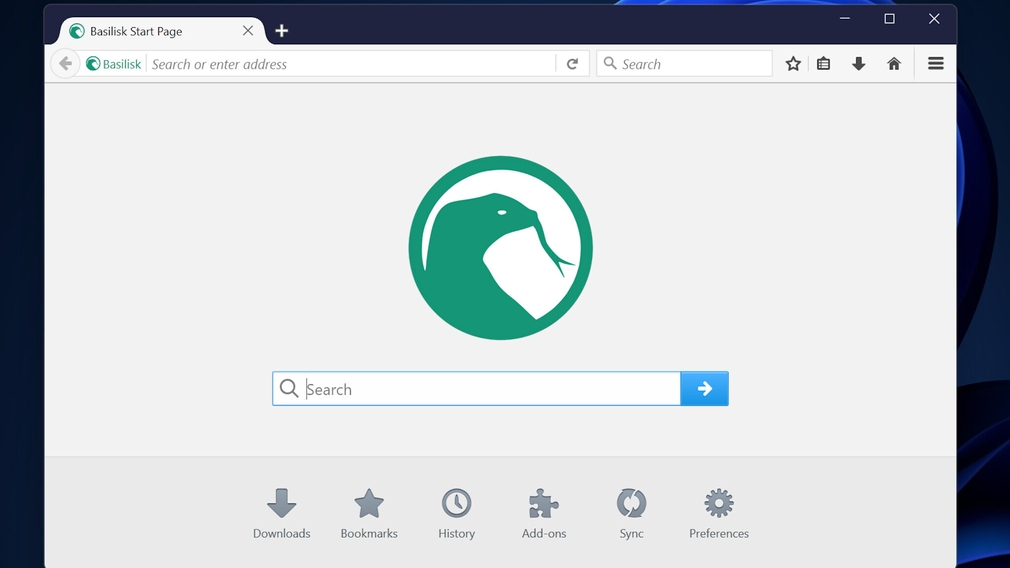Click the Basilisk site identity icon

point(93,64)
